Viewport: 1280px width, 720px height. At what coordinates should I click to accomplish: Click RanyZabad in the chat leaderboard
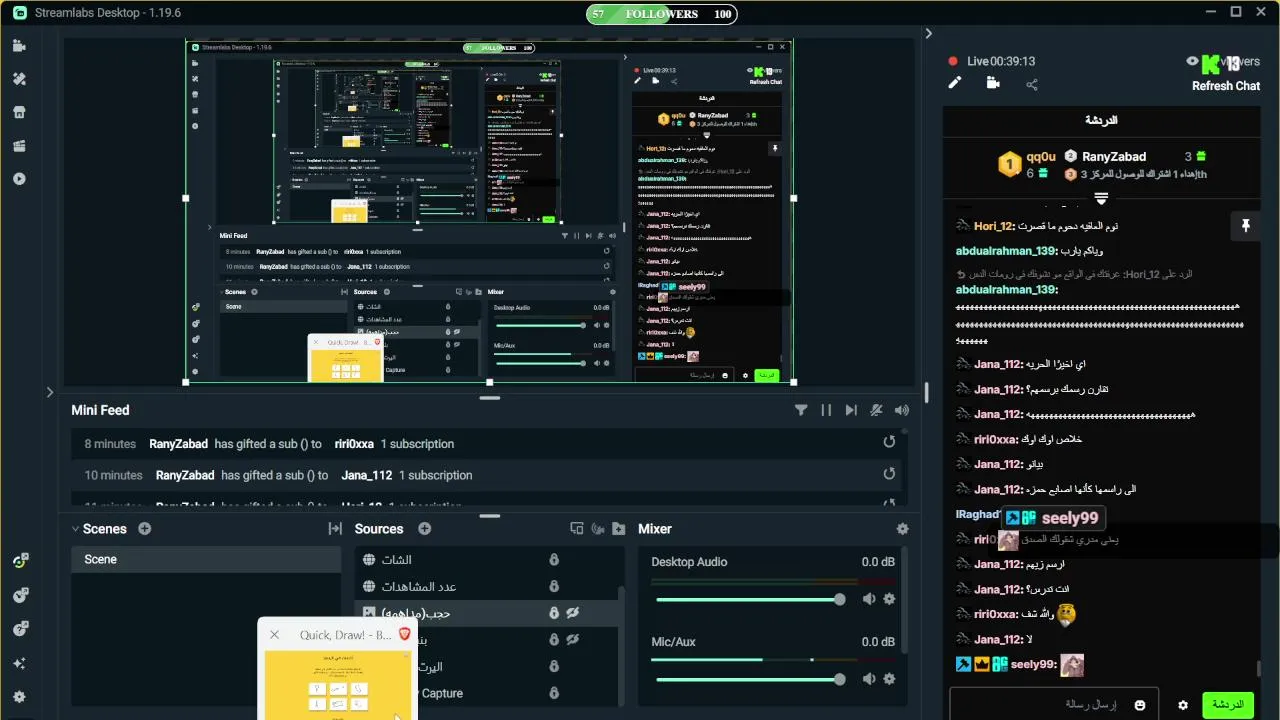click(1114, 157)
